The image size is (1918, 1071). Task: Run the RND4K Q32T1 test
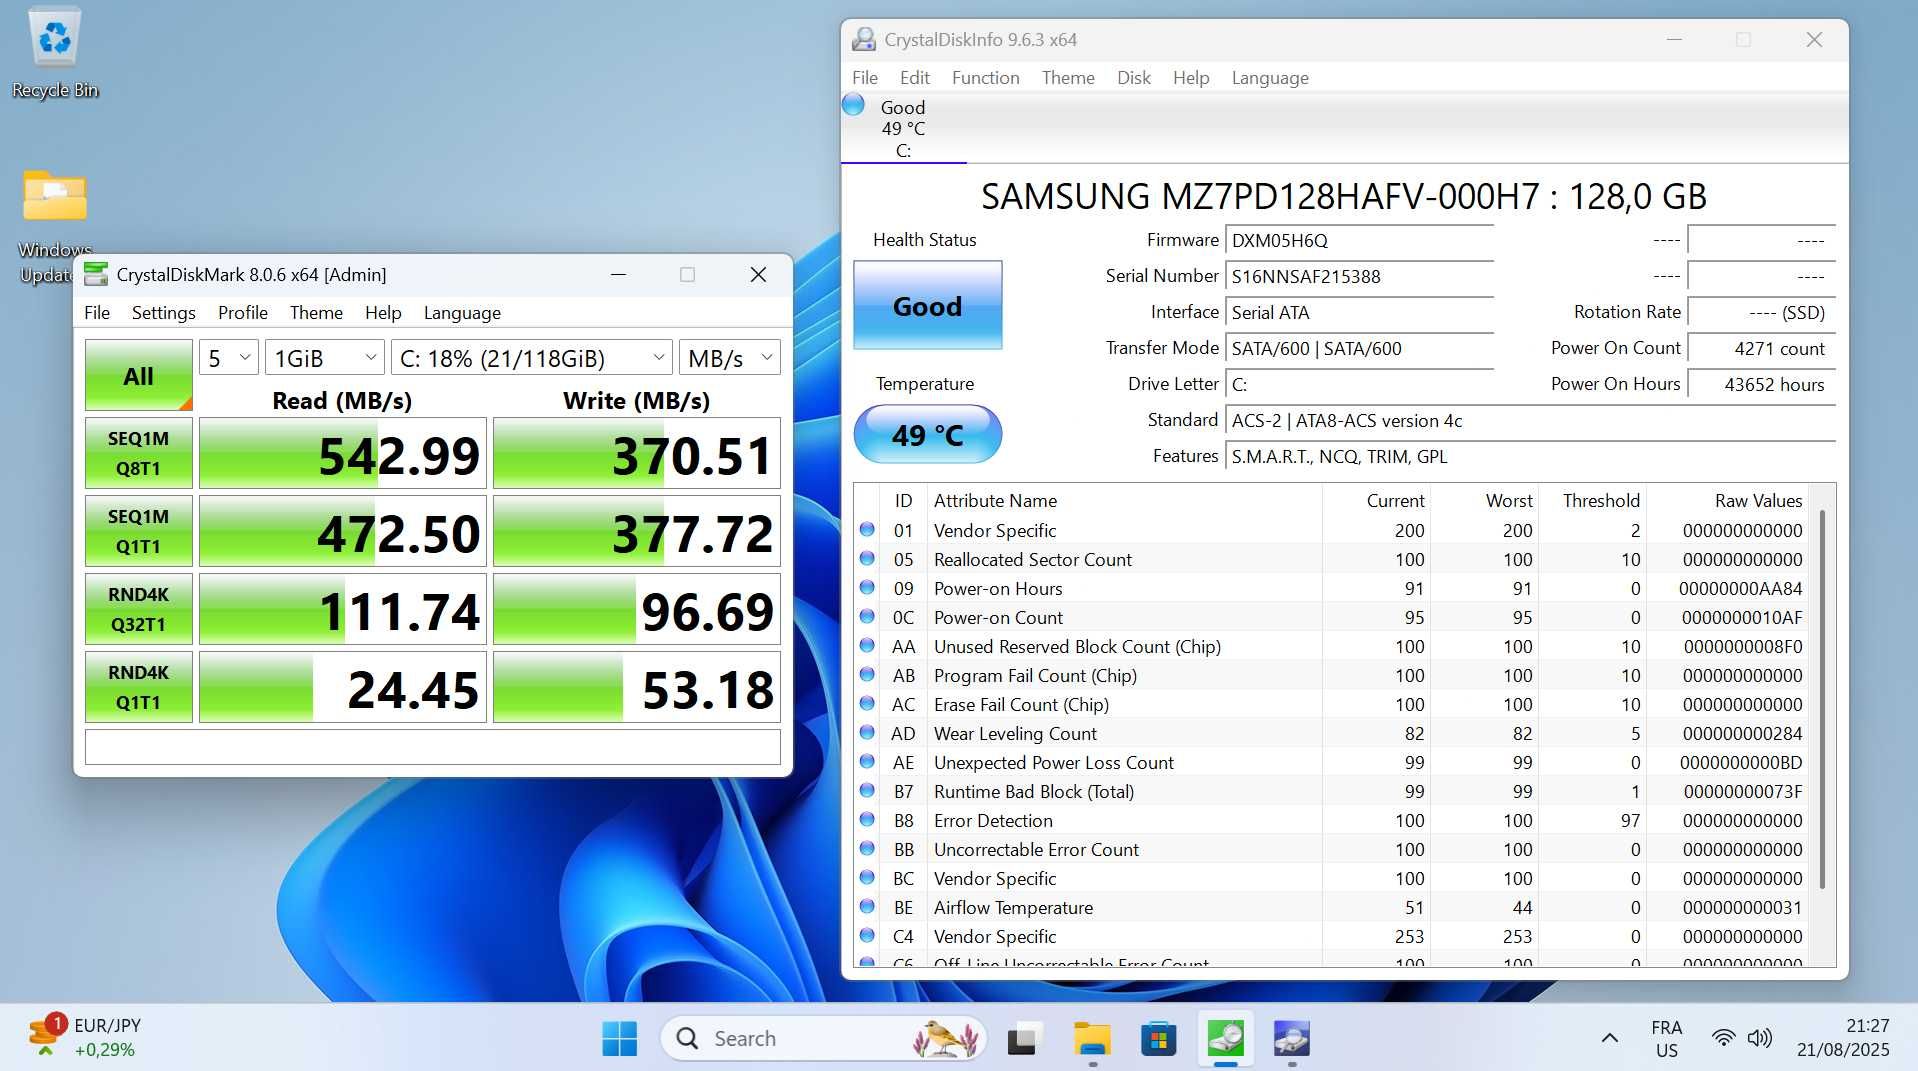(x=138, y=609)
